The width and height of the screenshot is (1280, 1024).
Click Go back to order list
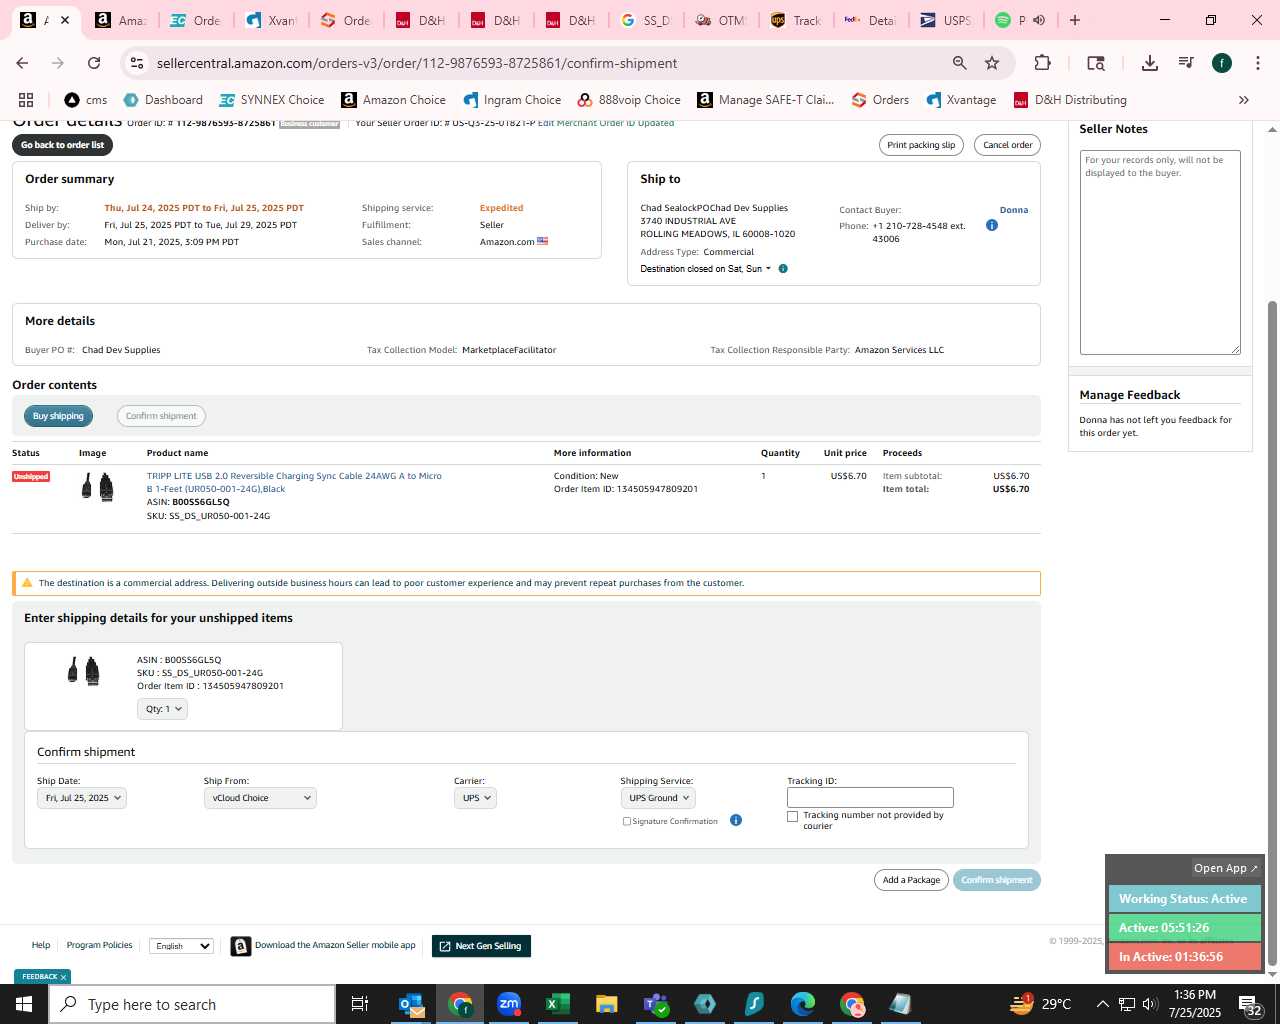coord(62,145)
